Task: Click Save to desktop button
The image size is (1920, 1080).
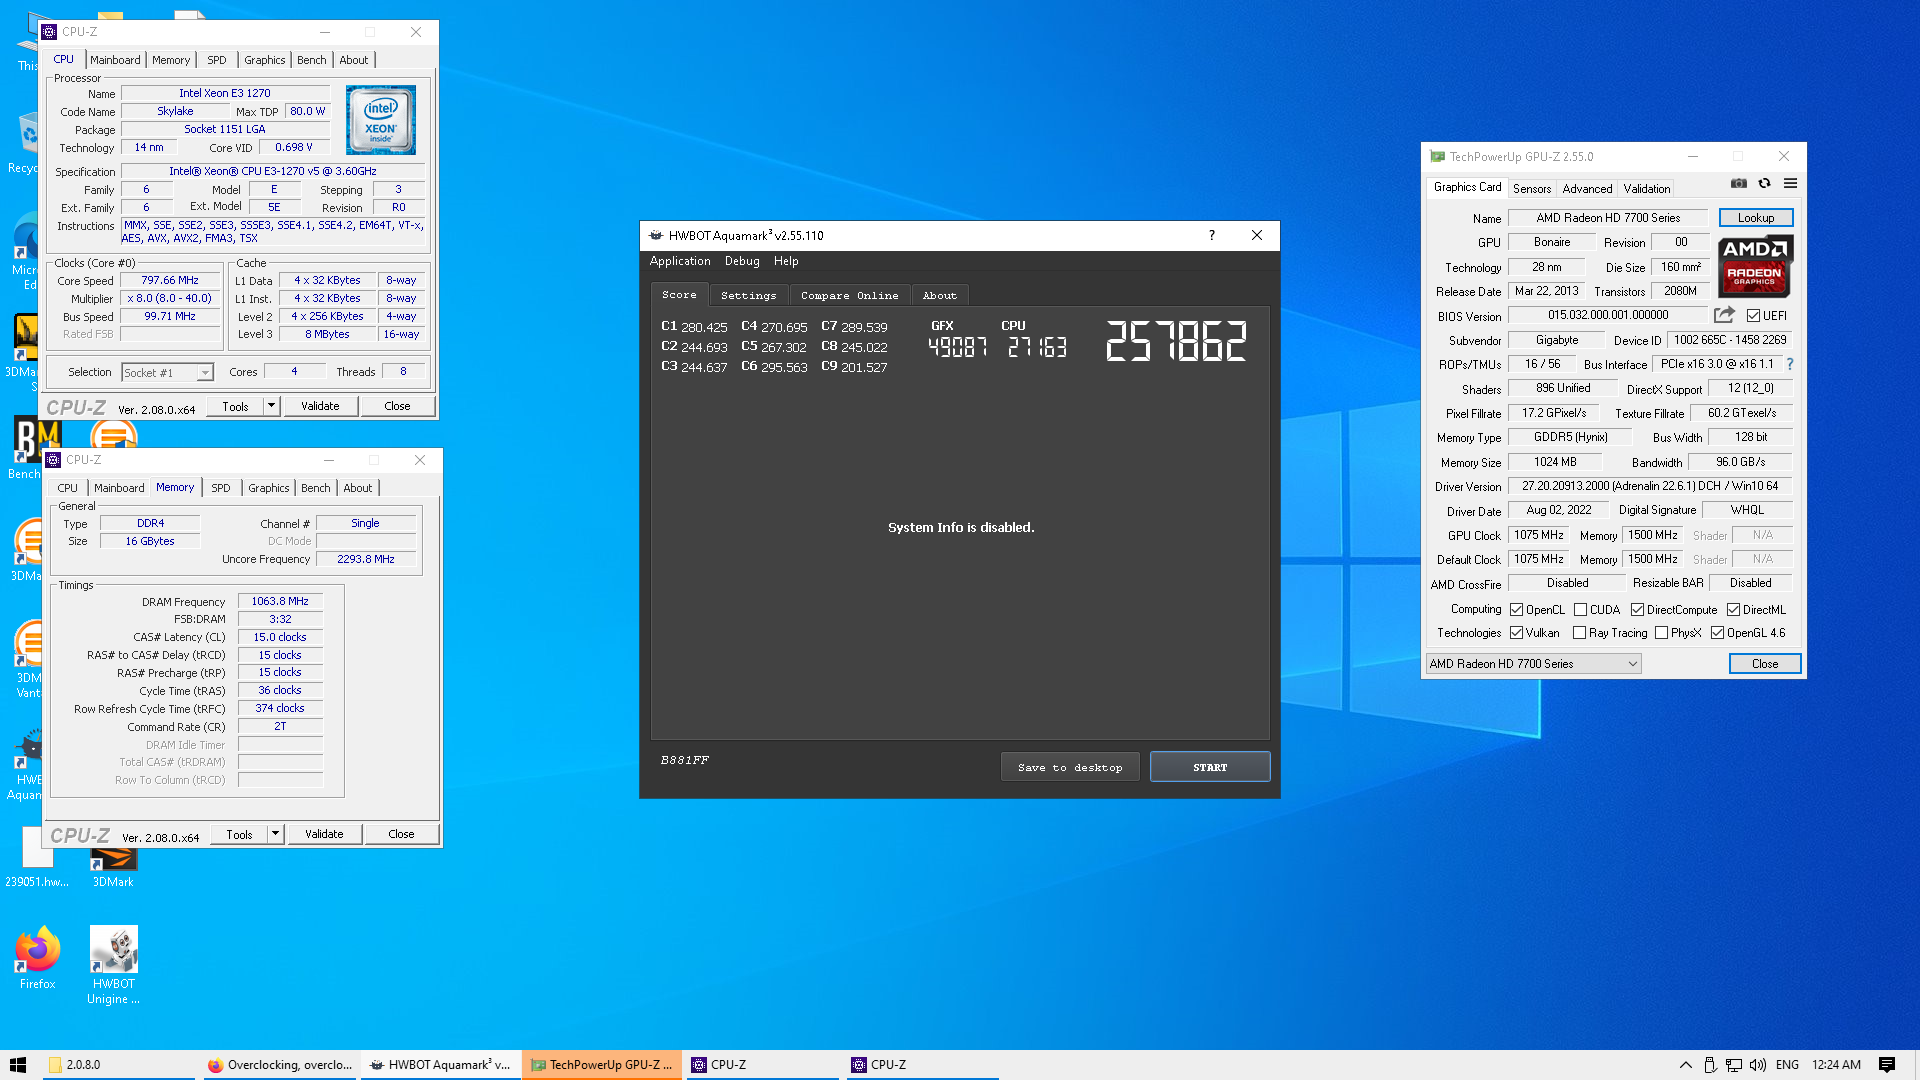Action: pyautogui.click(x=1070, y=767)
